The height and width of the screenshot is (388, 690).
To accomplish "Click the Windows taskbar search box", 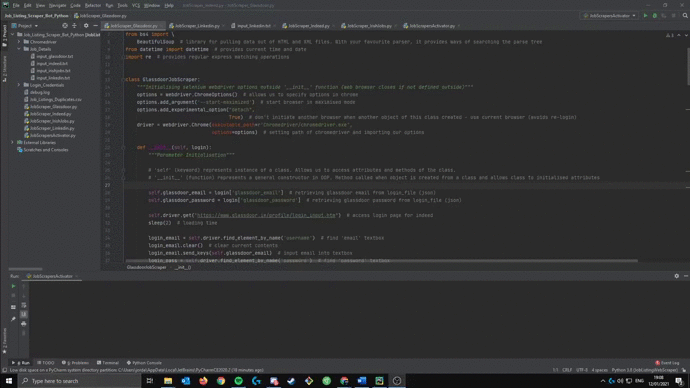I will tap(79, 381).
